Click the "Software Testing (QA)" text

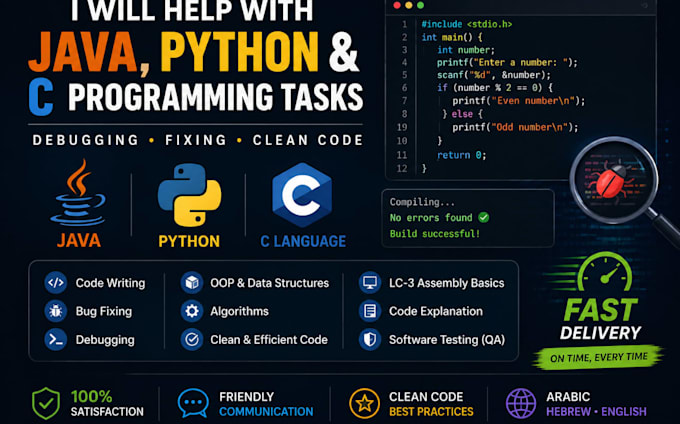pyautogui.click(x=447, y=339)
